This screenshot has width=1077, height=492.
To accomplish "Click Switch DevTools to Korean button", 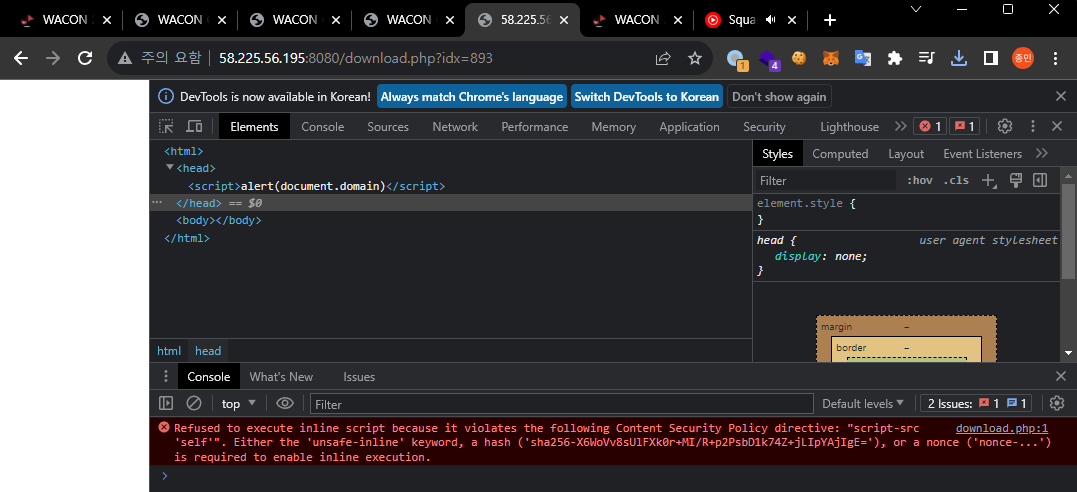I will [x=647, y=97].
